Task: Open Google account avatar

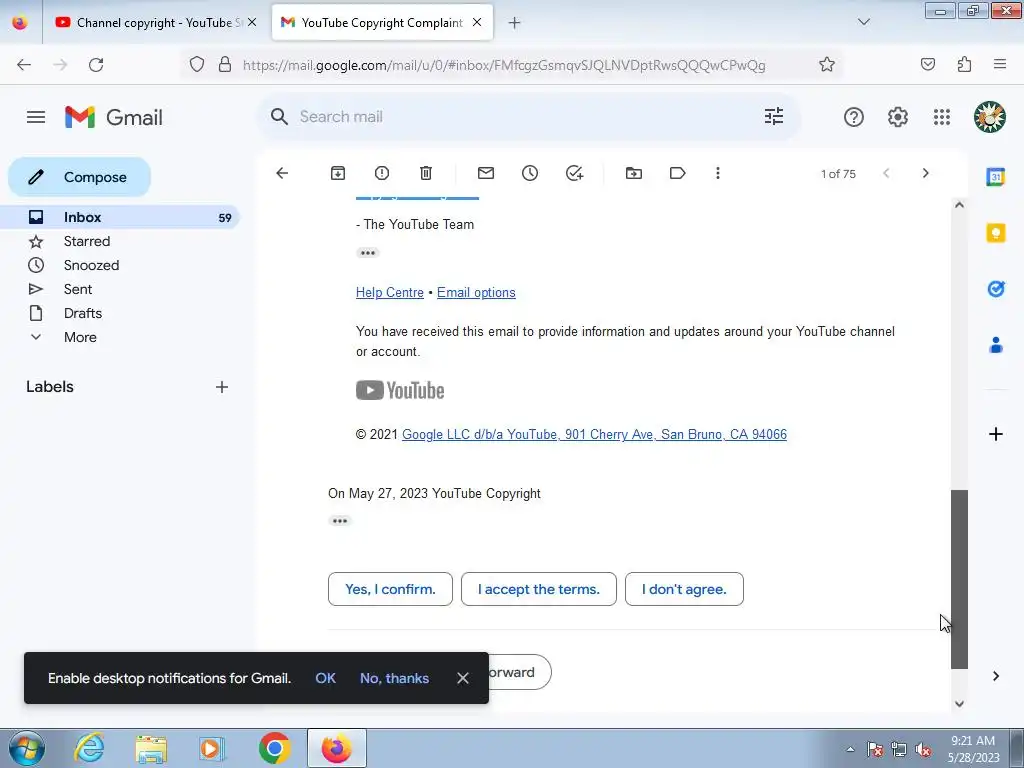Action: click(x=989, y=117)
